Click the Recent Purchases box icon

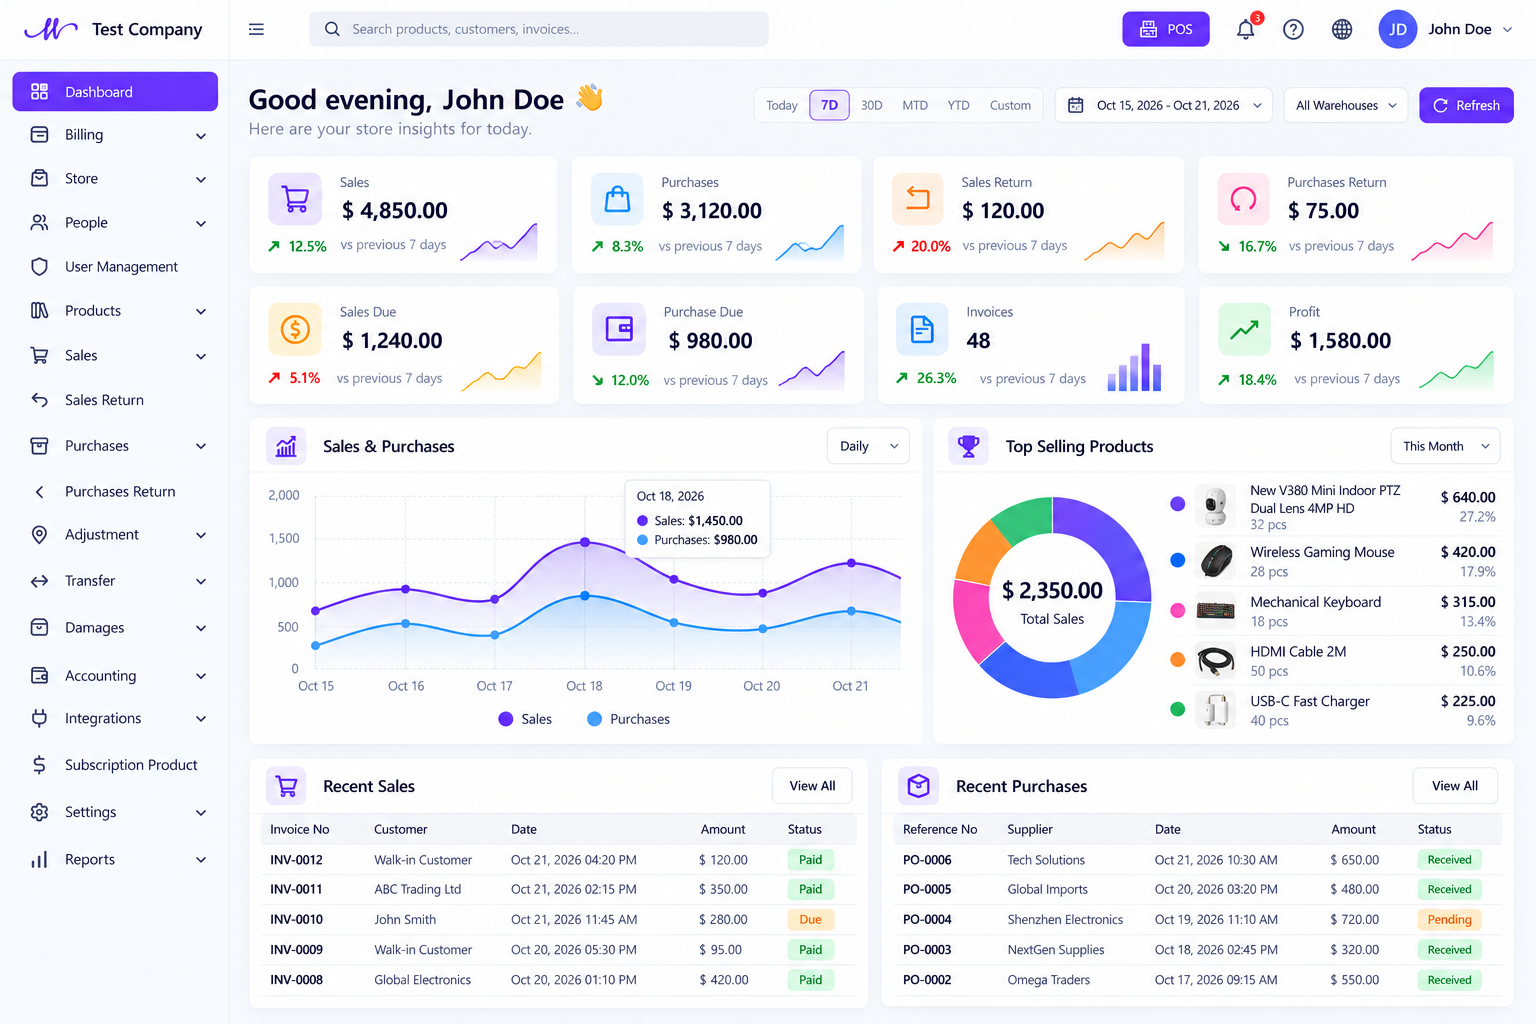pyautogui.click(x=918, y=786)
